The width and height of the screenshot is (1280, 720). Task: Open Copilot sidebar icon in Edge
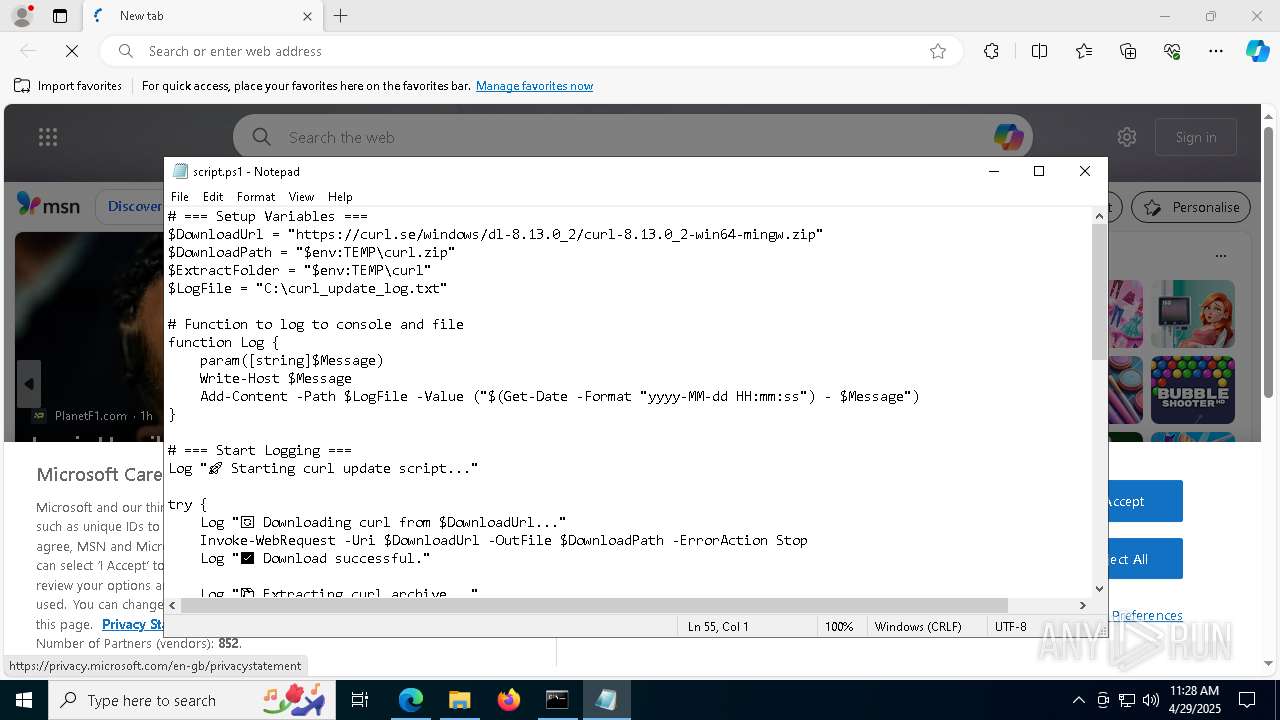1257,51
